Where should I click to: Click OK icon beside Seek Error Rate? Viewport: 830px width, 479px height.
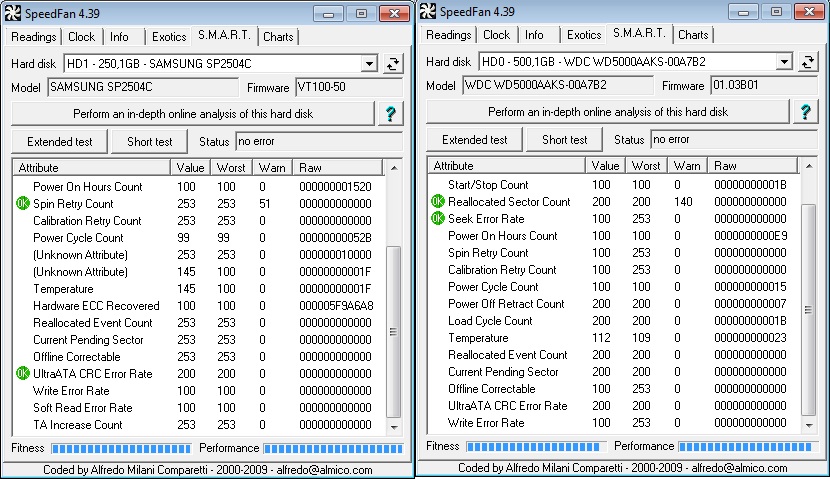pos(438,218)
